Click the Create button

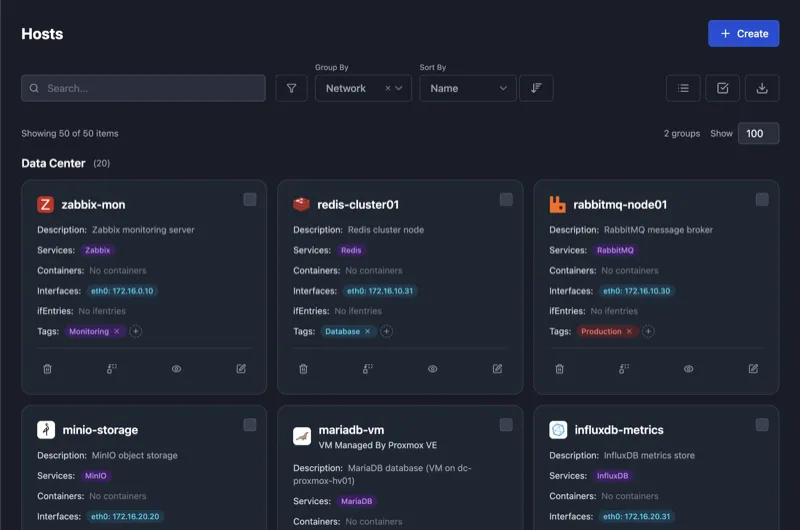pos(743,33)
